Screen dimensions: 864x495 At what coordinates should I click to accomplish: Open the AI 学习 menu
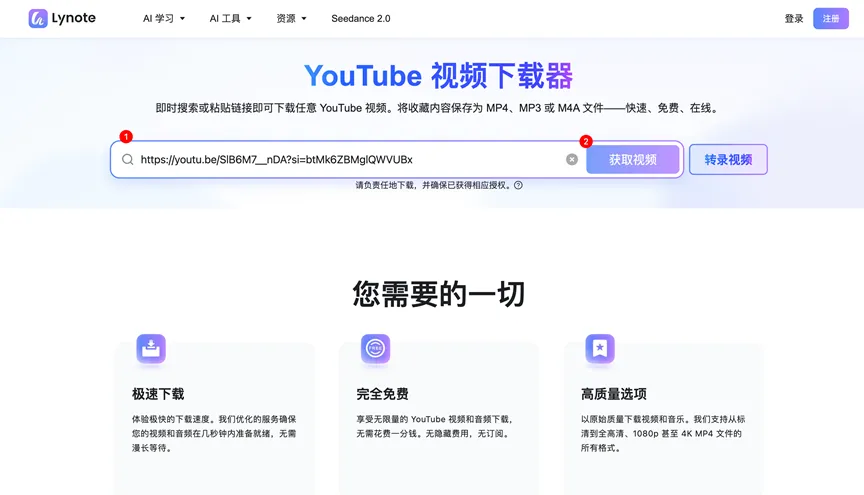point(164,18)
